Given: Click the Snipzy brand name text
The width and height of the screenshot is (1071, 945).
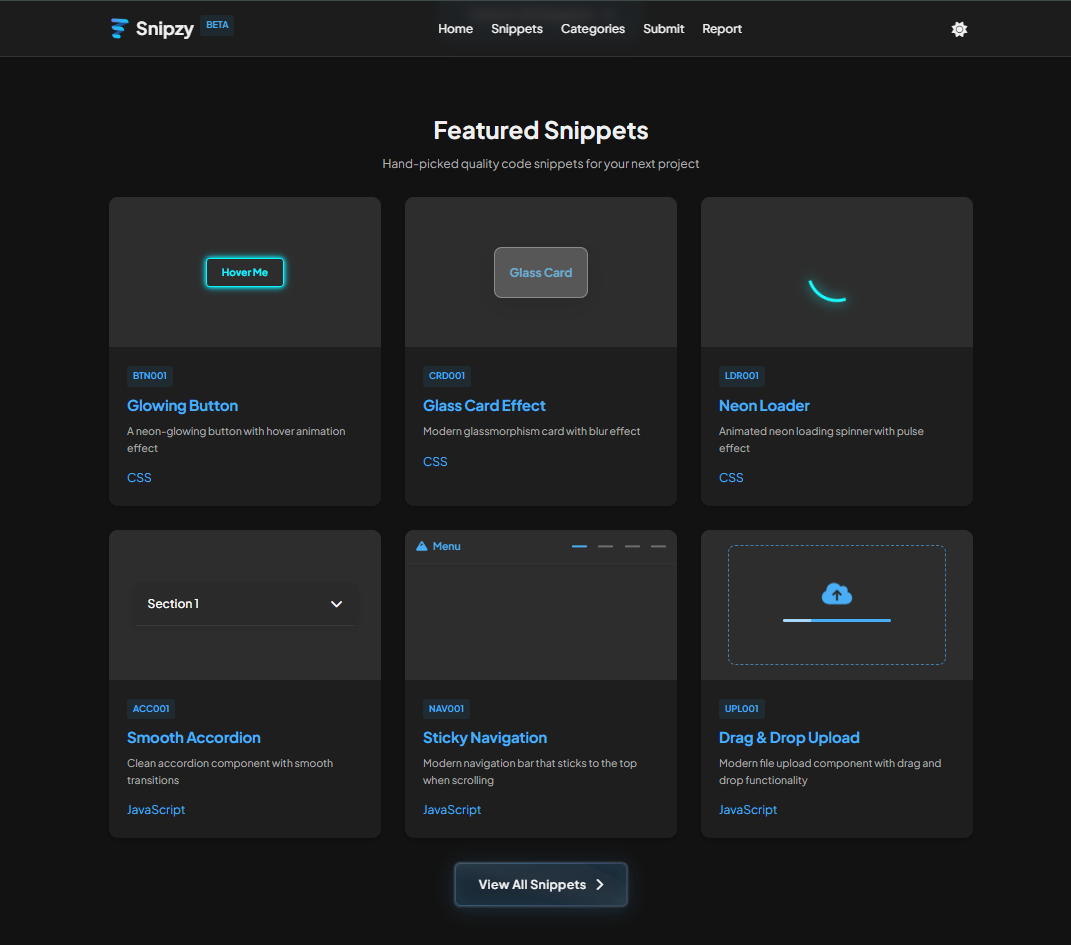Looking at the screenshot, I should click(165, 29).
